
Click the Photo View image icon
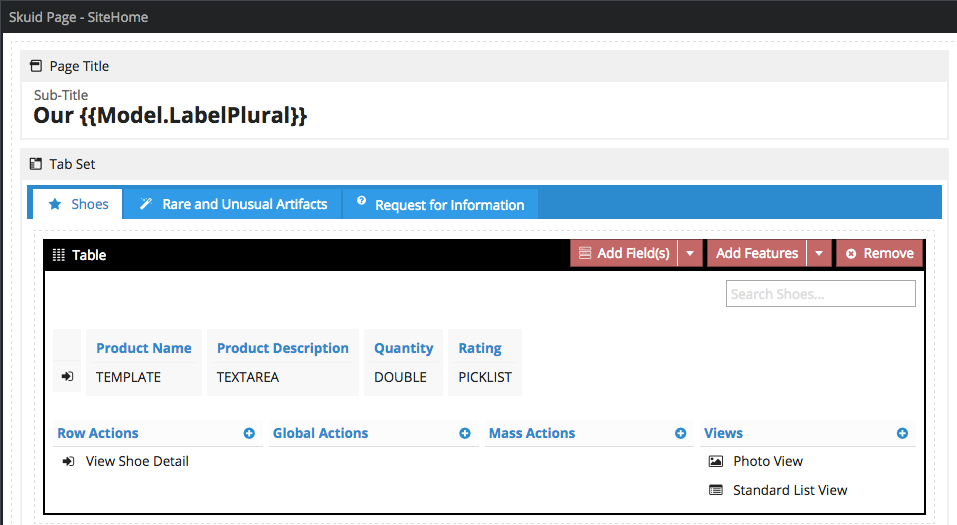click(715, 462)
